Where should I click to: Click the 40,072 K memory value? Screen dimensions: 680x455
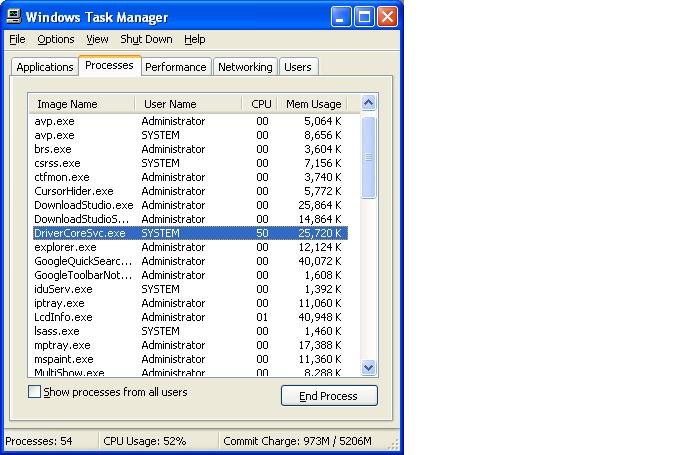pyautogui.click(x=320, y=261)
